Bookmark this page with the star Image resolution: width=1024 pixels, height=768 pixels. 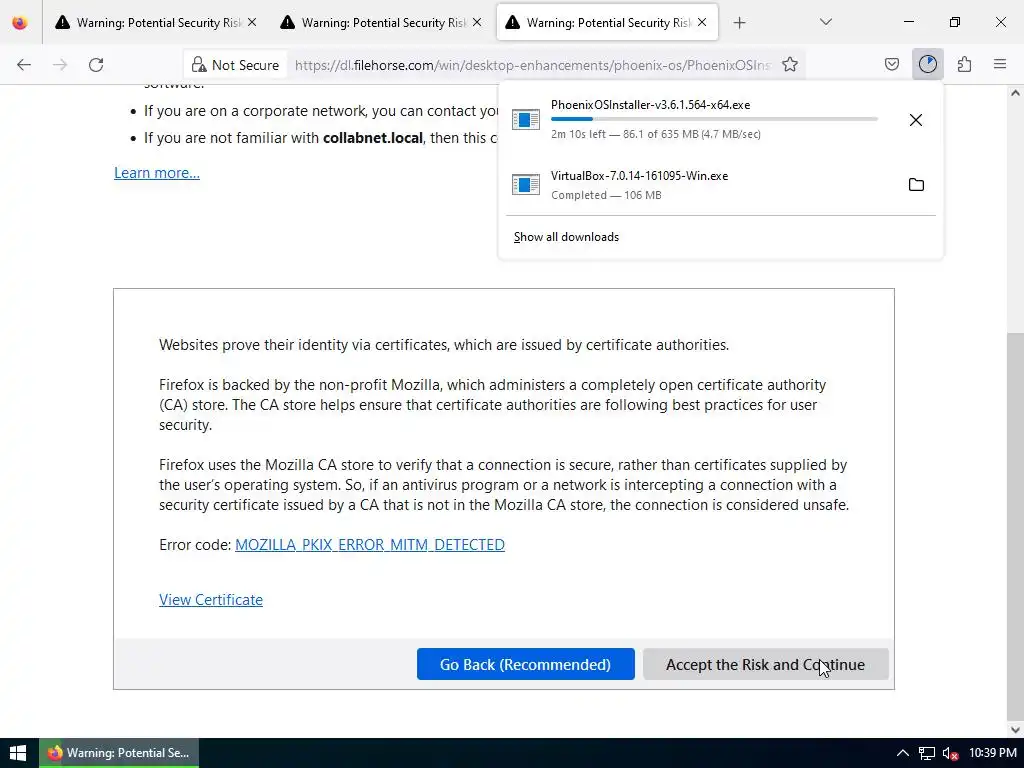790,65
